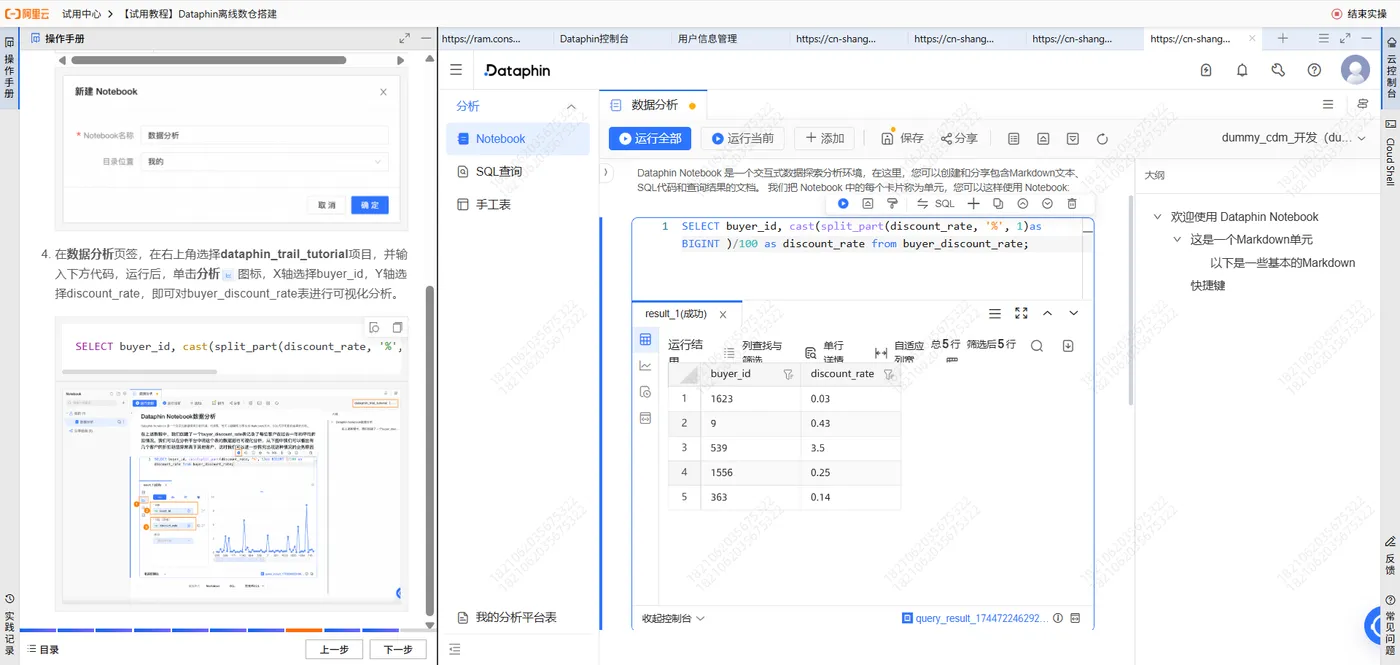Switch to the Dataphin控制台 browser tab
Viewport: 1400px width, 665px height.
(x=594, y=39)
